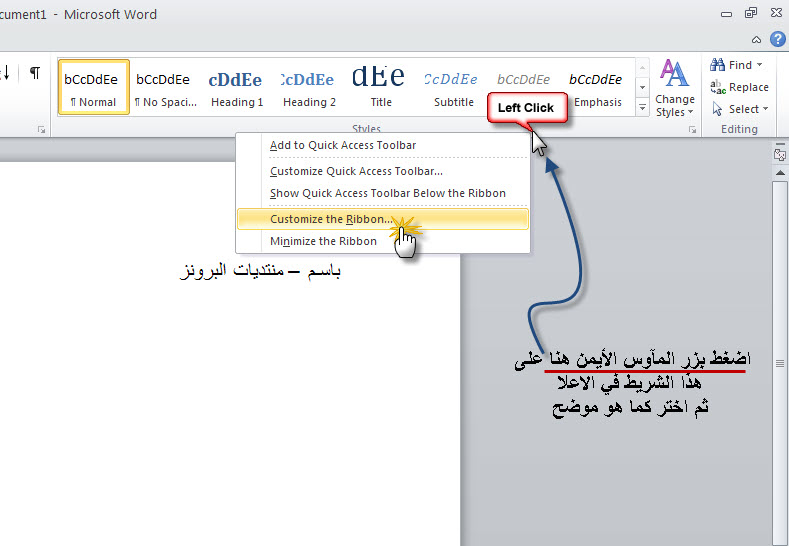The height and width of the screenshot is (546, 789).
Task: Apply the Heading 1 style
Action: pos(237,87)
